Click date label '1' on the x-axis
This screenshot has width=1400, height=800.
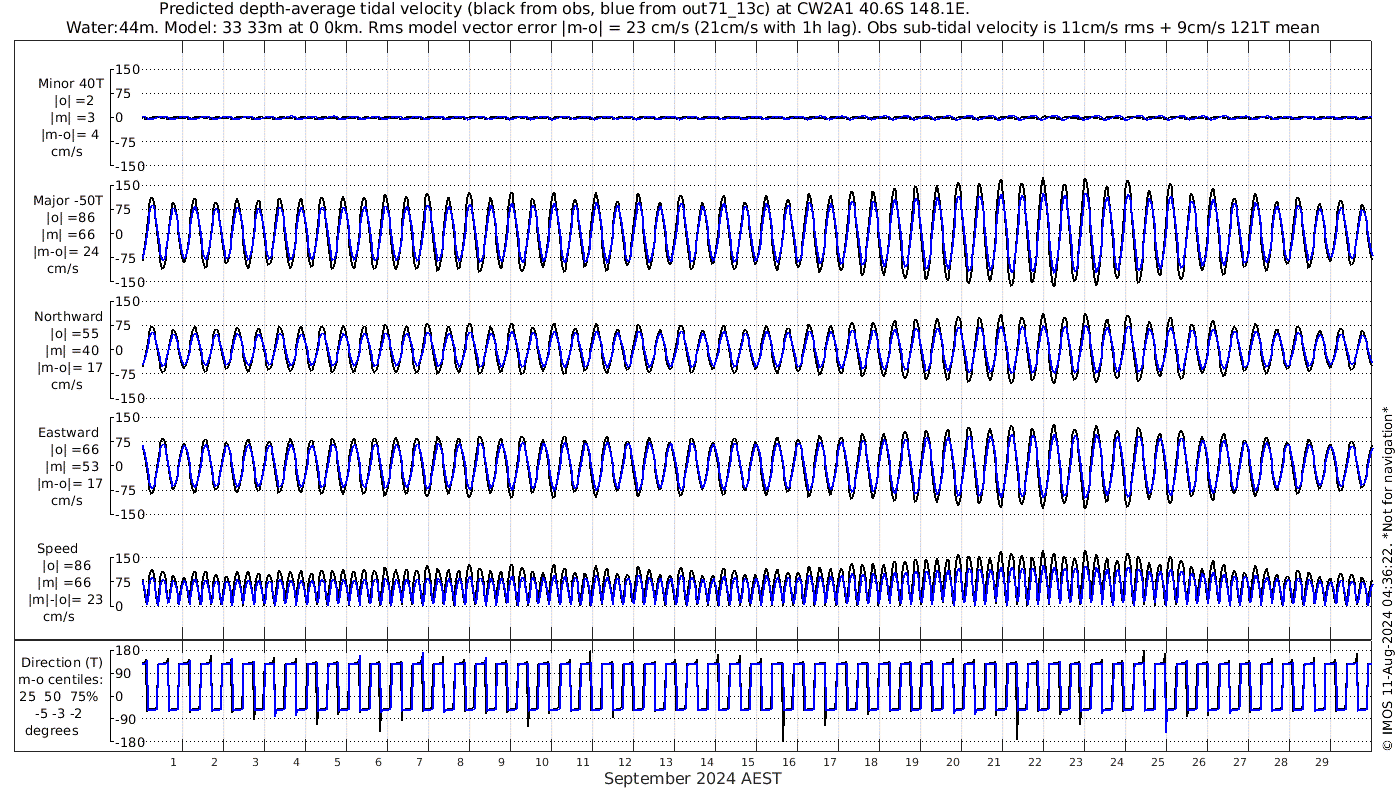(174, 763)
